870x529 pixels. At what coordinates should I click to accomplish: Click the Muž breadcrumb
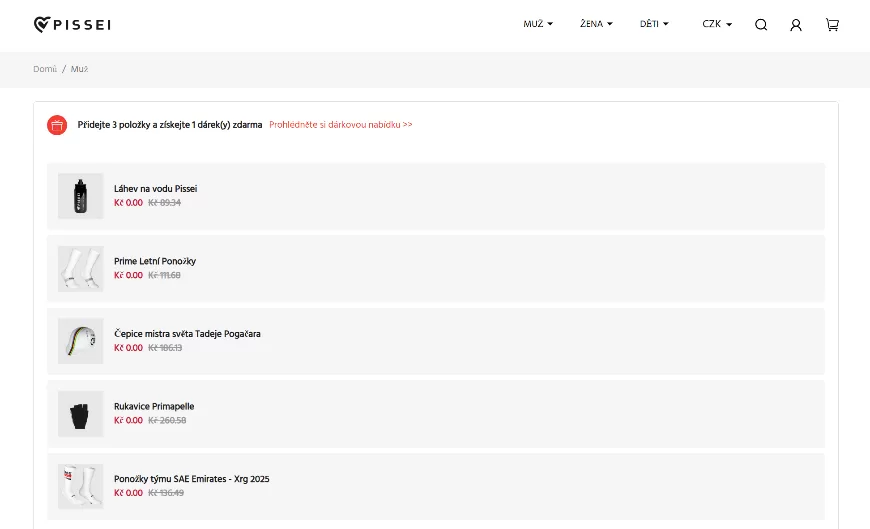(79, 69)
